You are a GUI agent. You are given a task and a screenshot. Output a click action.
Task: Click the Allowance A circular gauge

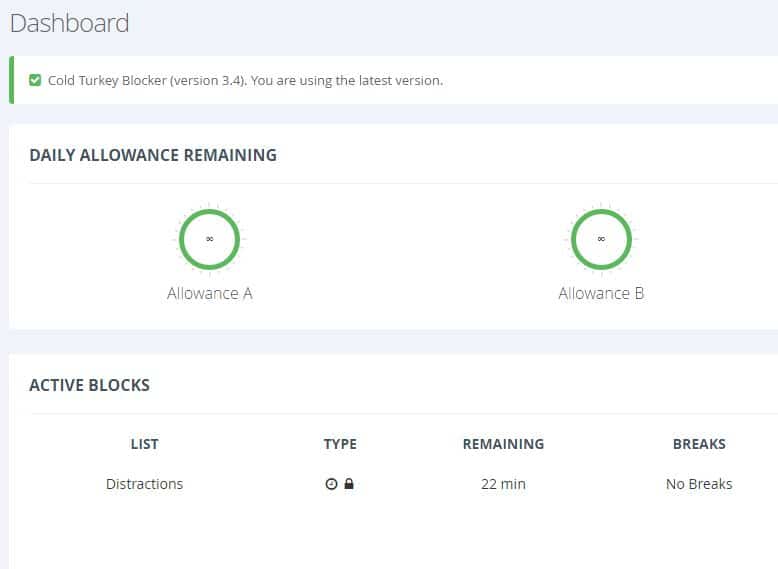(x=209, y=239)
